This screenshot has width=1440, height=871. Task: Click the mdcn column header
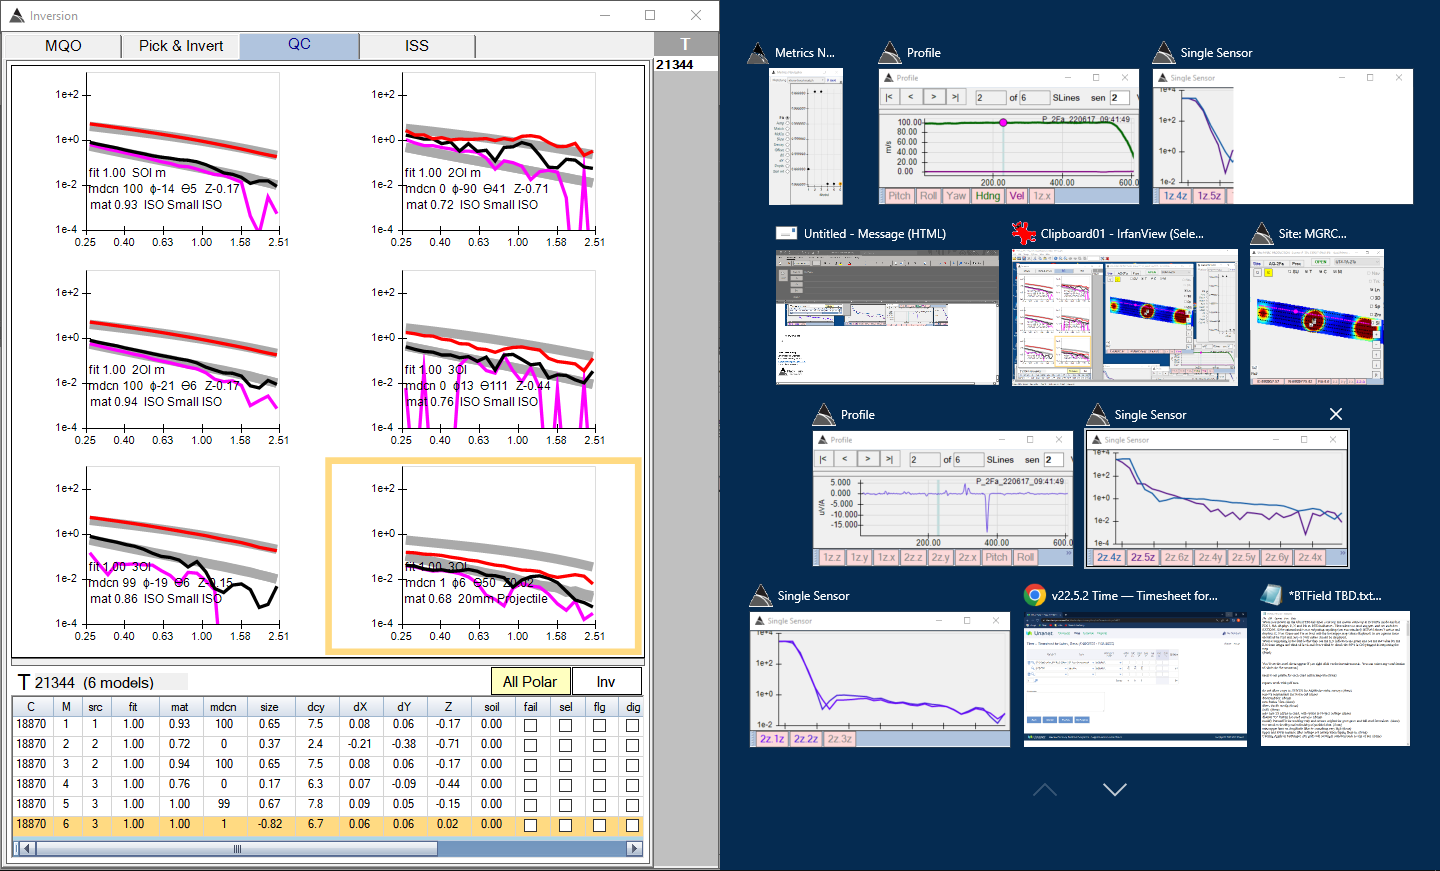pos(223,706)
